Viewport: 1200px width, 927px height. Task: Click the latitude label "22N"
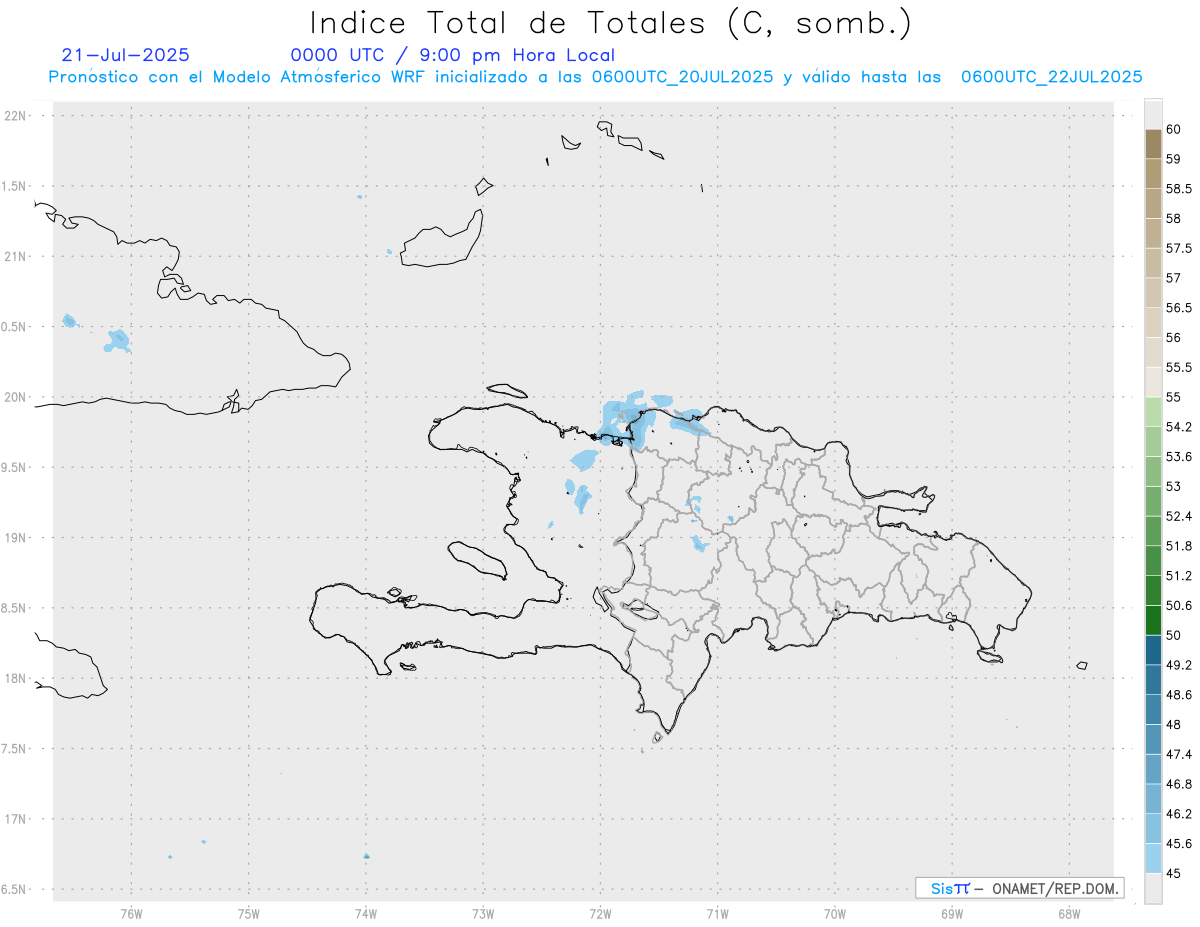tap(17, 116)
